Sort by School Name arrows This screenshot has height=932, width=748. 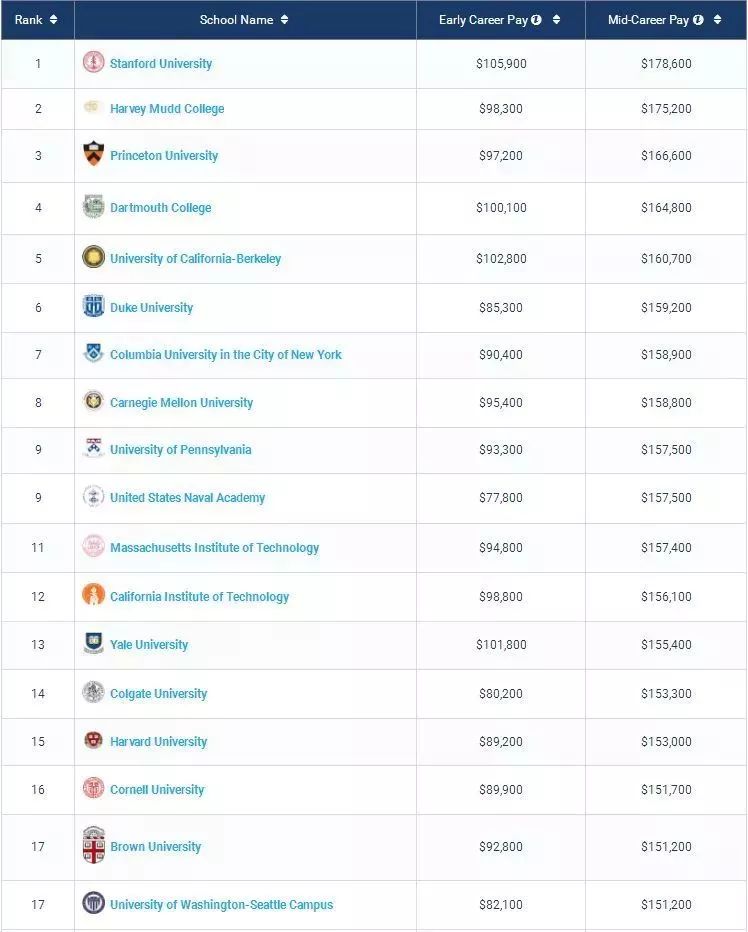point(284,20)
